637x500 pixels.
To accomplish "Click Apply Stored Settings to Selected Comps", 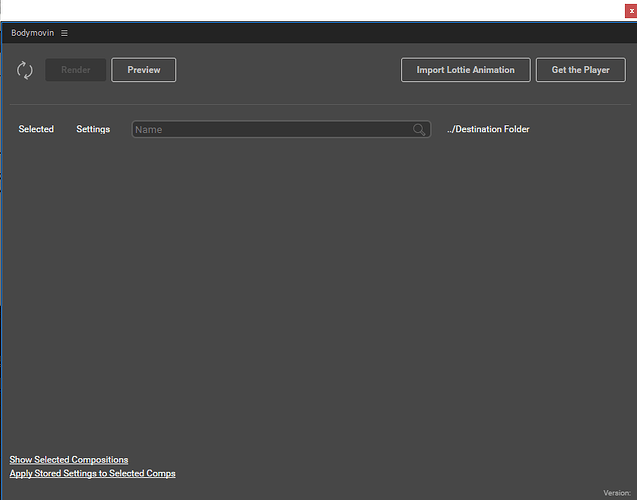I will coord(93,473).
